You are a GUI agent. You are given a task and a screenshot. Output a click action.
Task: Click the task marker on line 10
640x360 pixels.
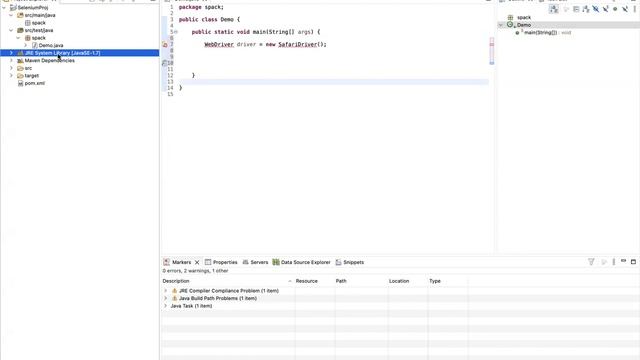[164, 63]
